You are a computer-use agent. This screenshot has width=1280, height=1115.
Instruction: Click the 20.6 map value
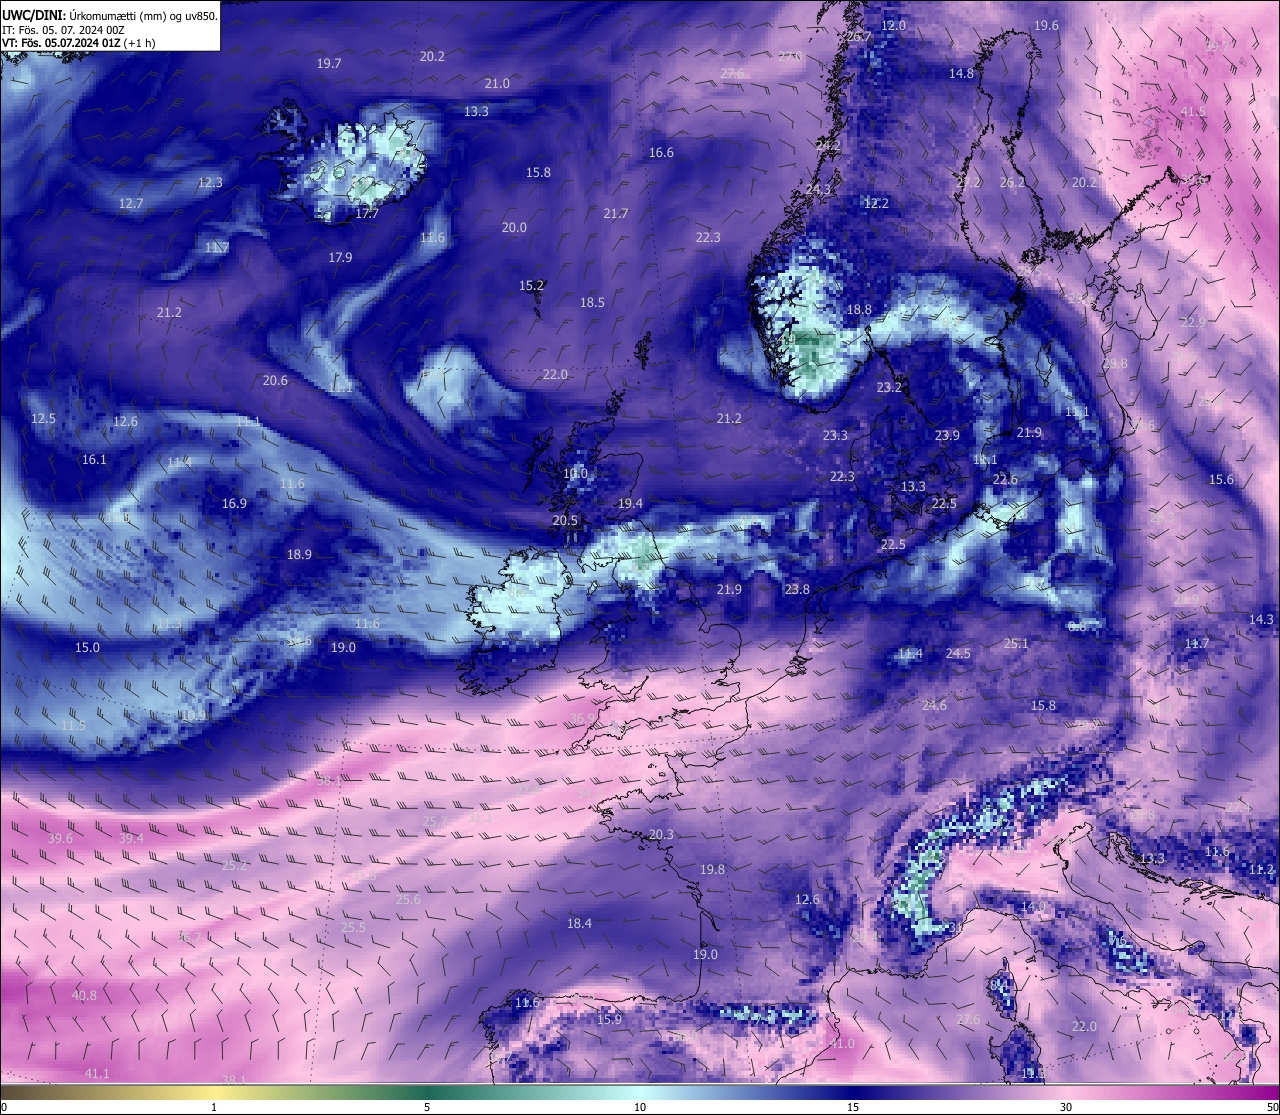pyautogui.click(x=275, y=380)
